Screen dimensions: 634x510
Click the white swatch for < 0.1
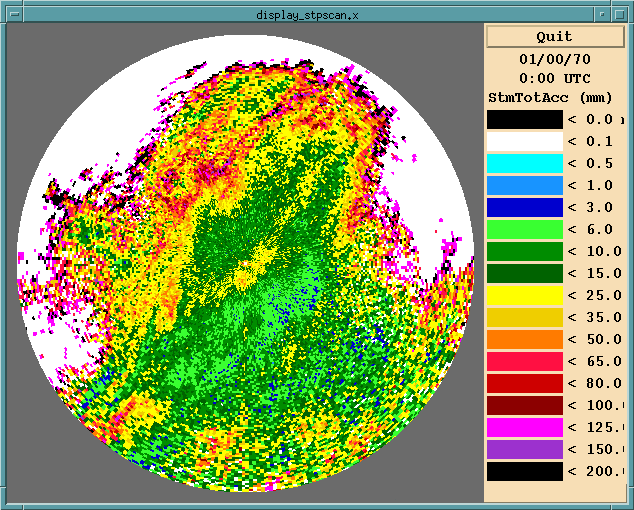coord(524,142)
